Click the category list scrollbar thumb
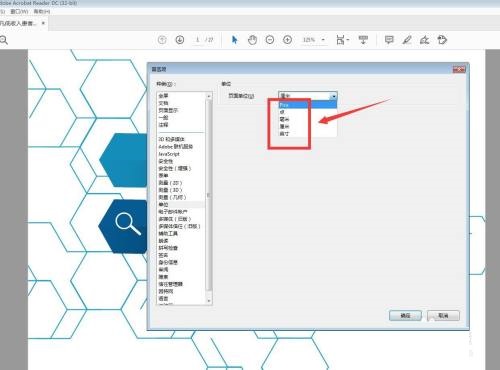Viewport: 500px width, 370px height. click(209, 195)
